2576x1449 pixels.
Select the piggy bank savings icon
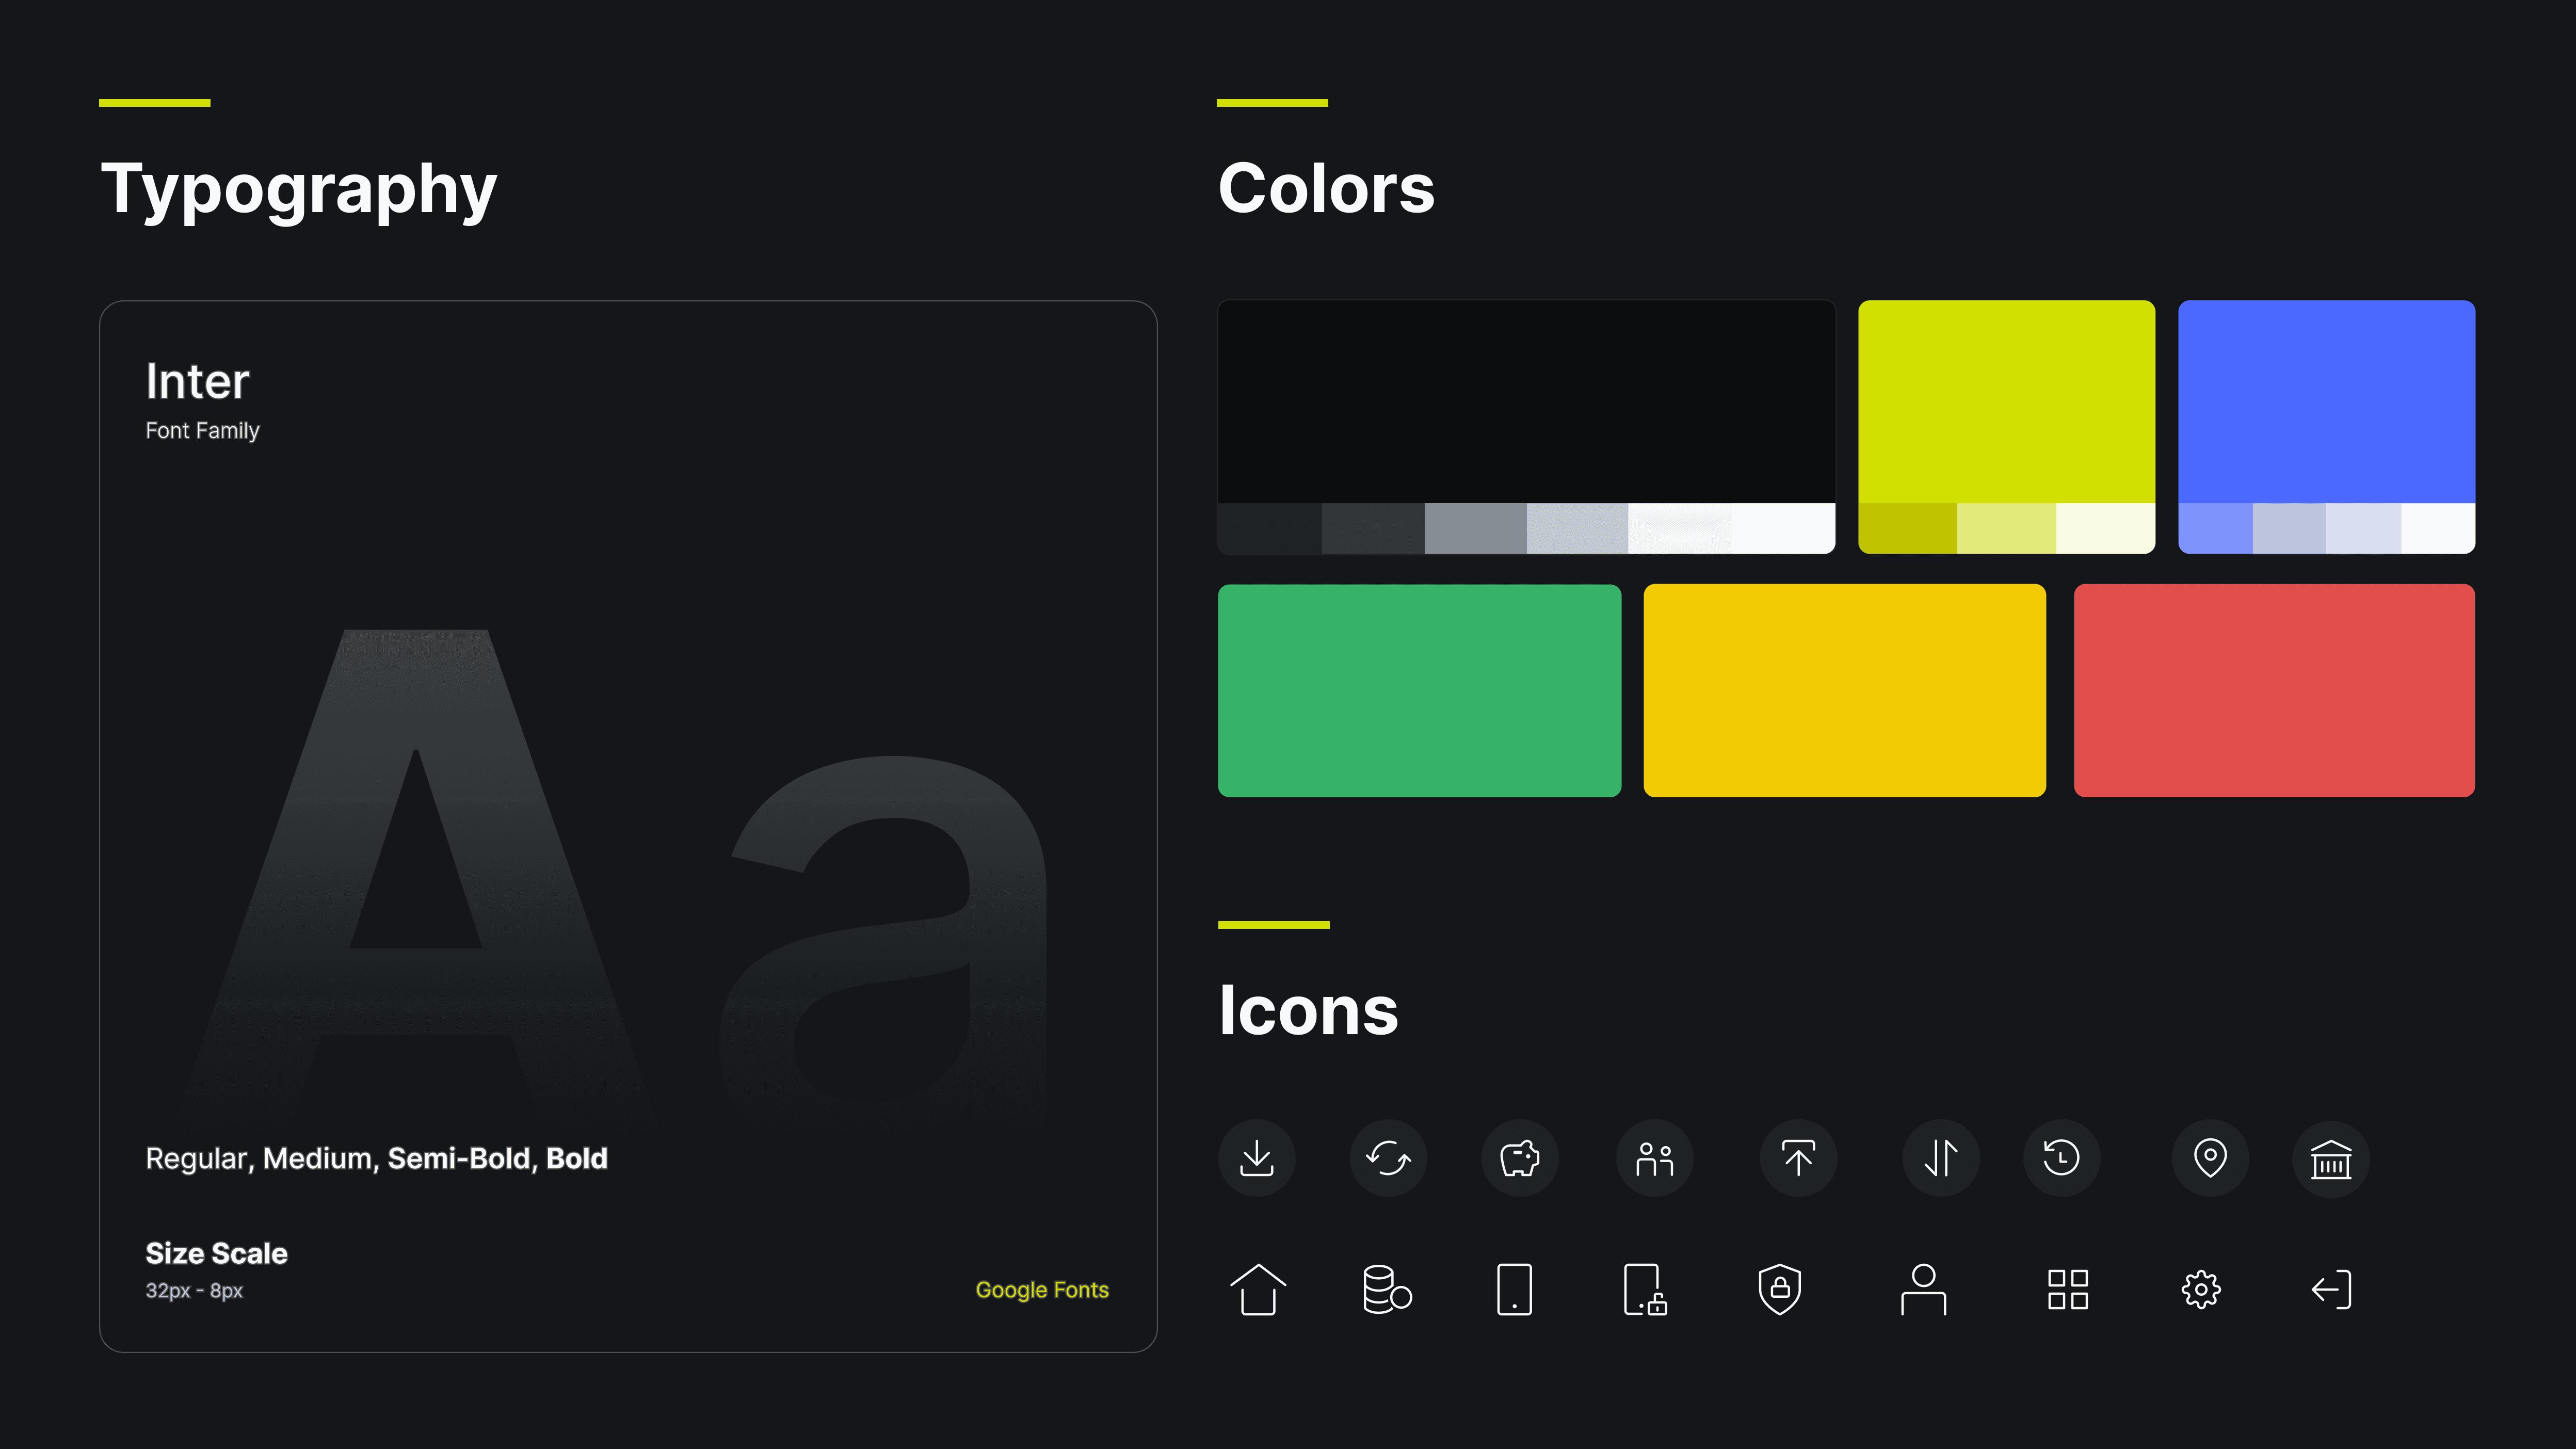(x=1519, y=1158)
